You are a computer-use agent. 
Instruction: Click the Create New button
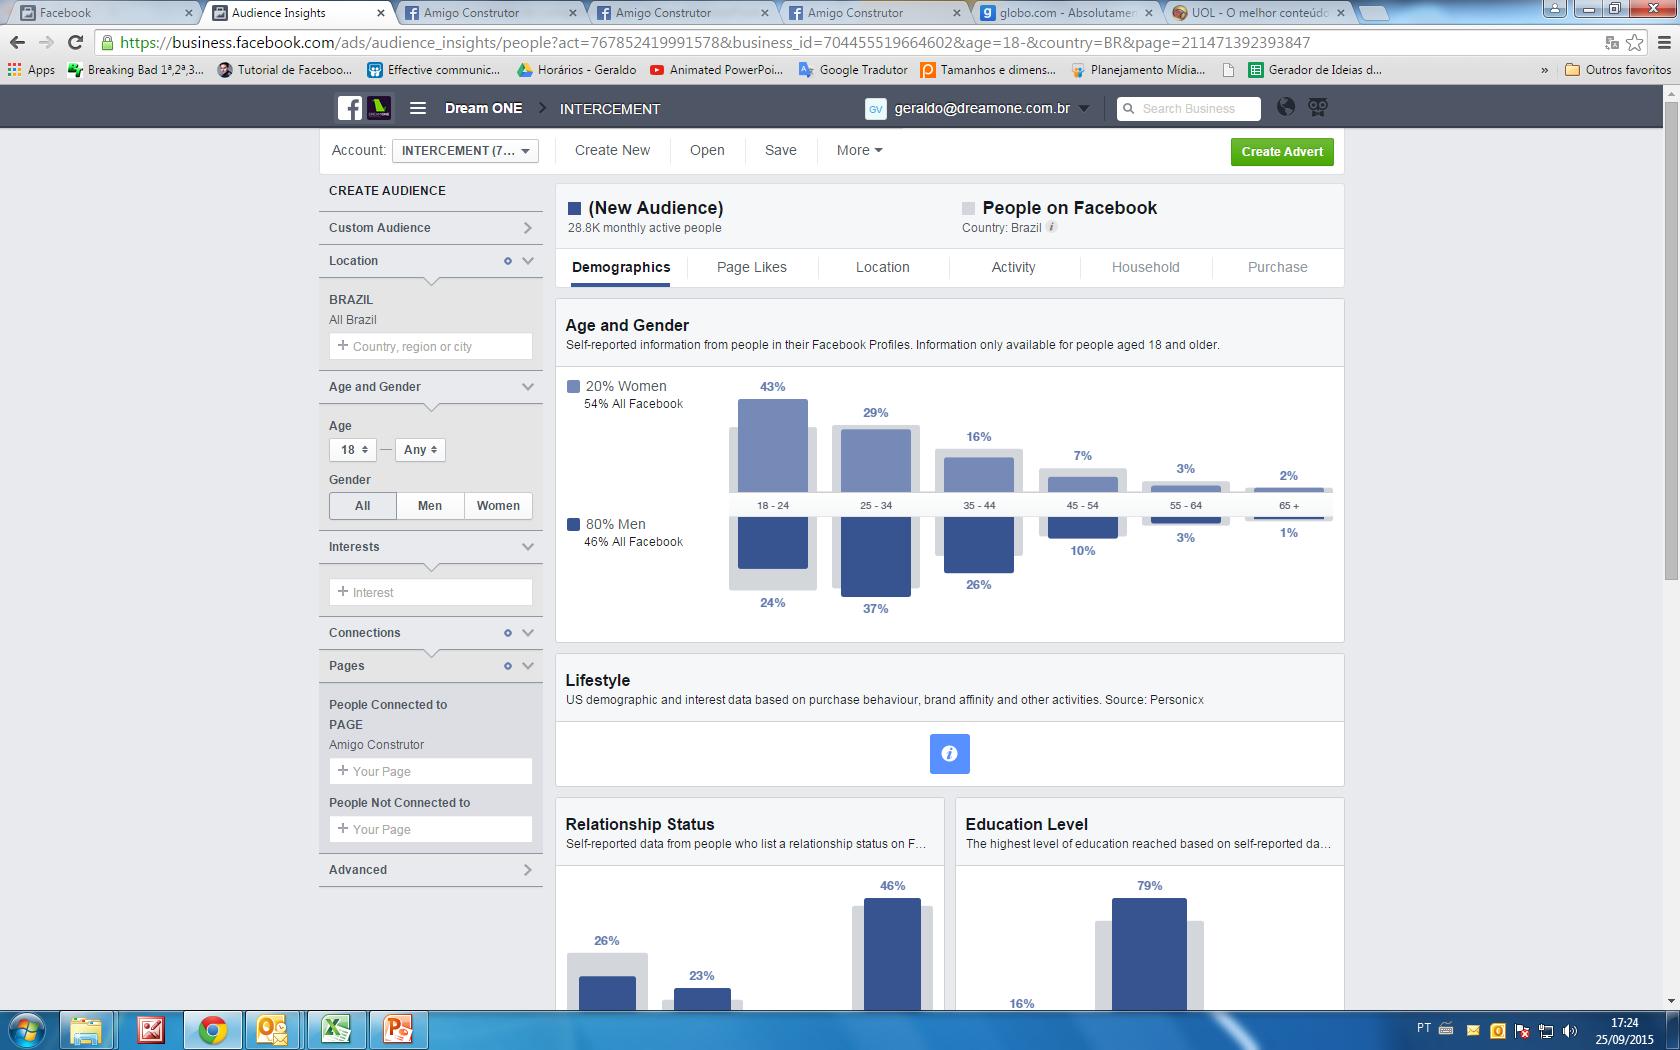pyautogui.click(x=612, y=150)
